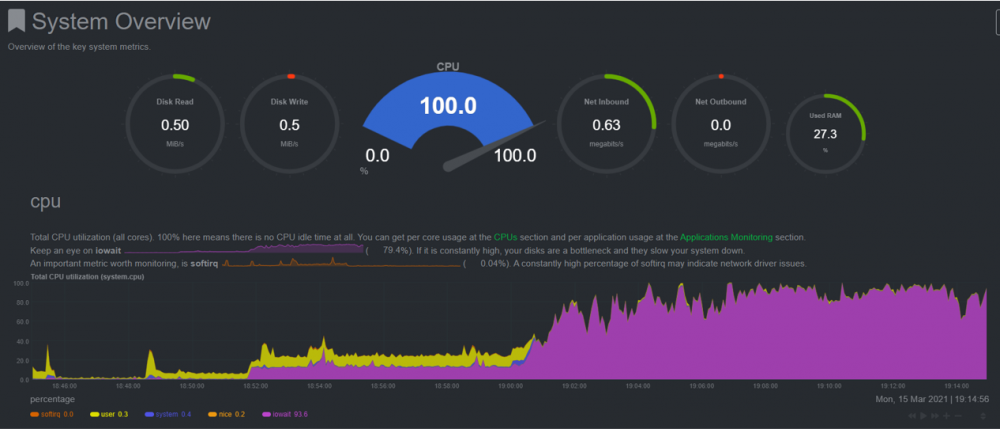Click 'Overview of the key system metrics.' text

pyautogui.click(x=79, y=47)
